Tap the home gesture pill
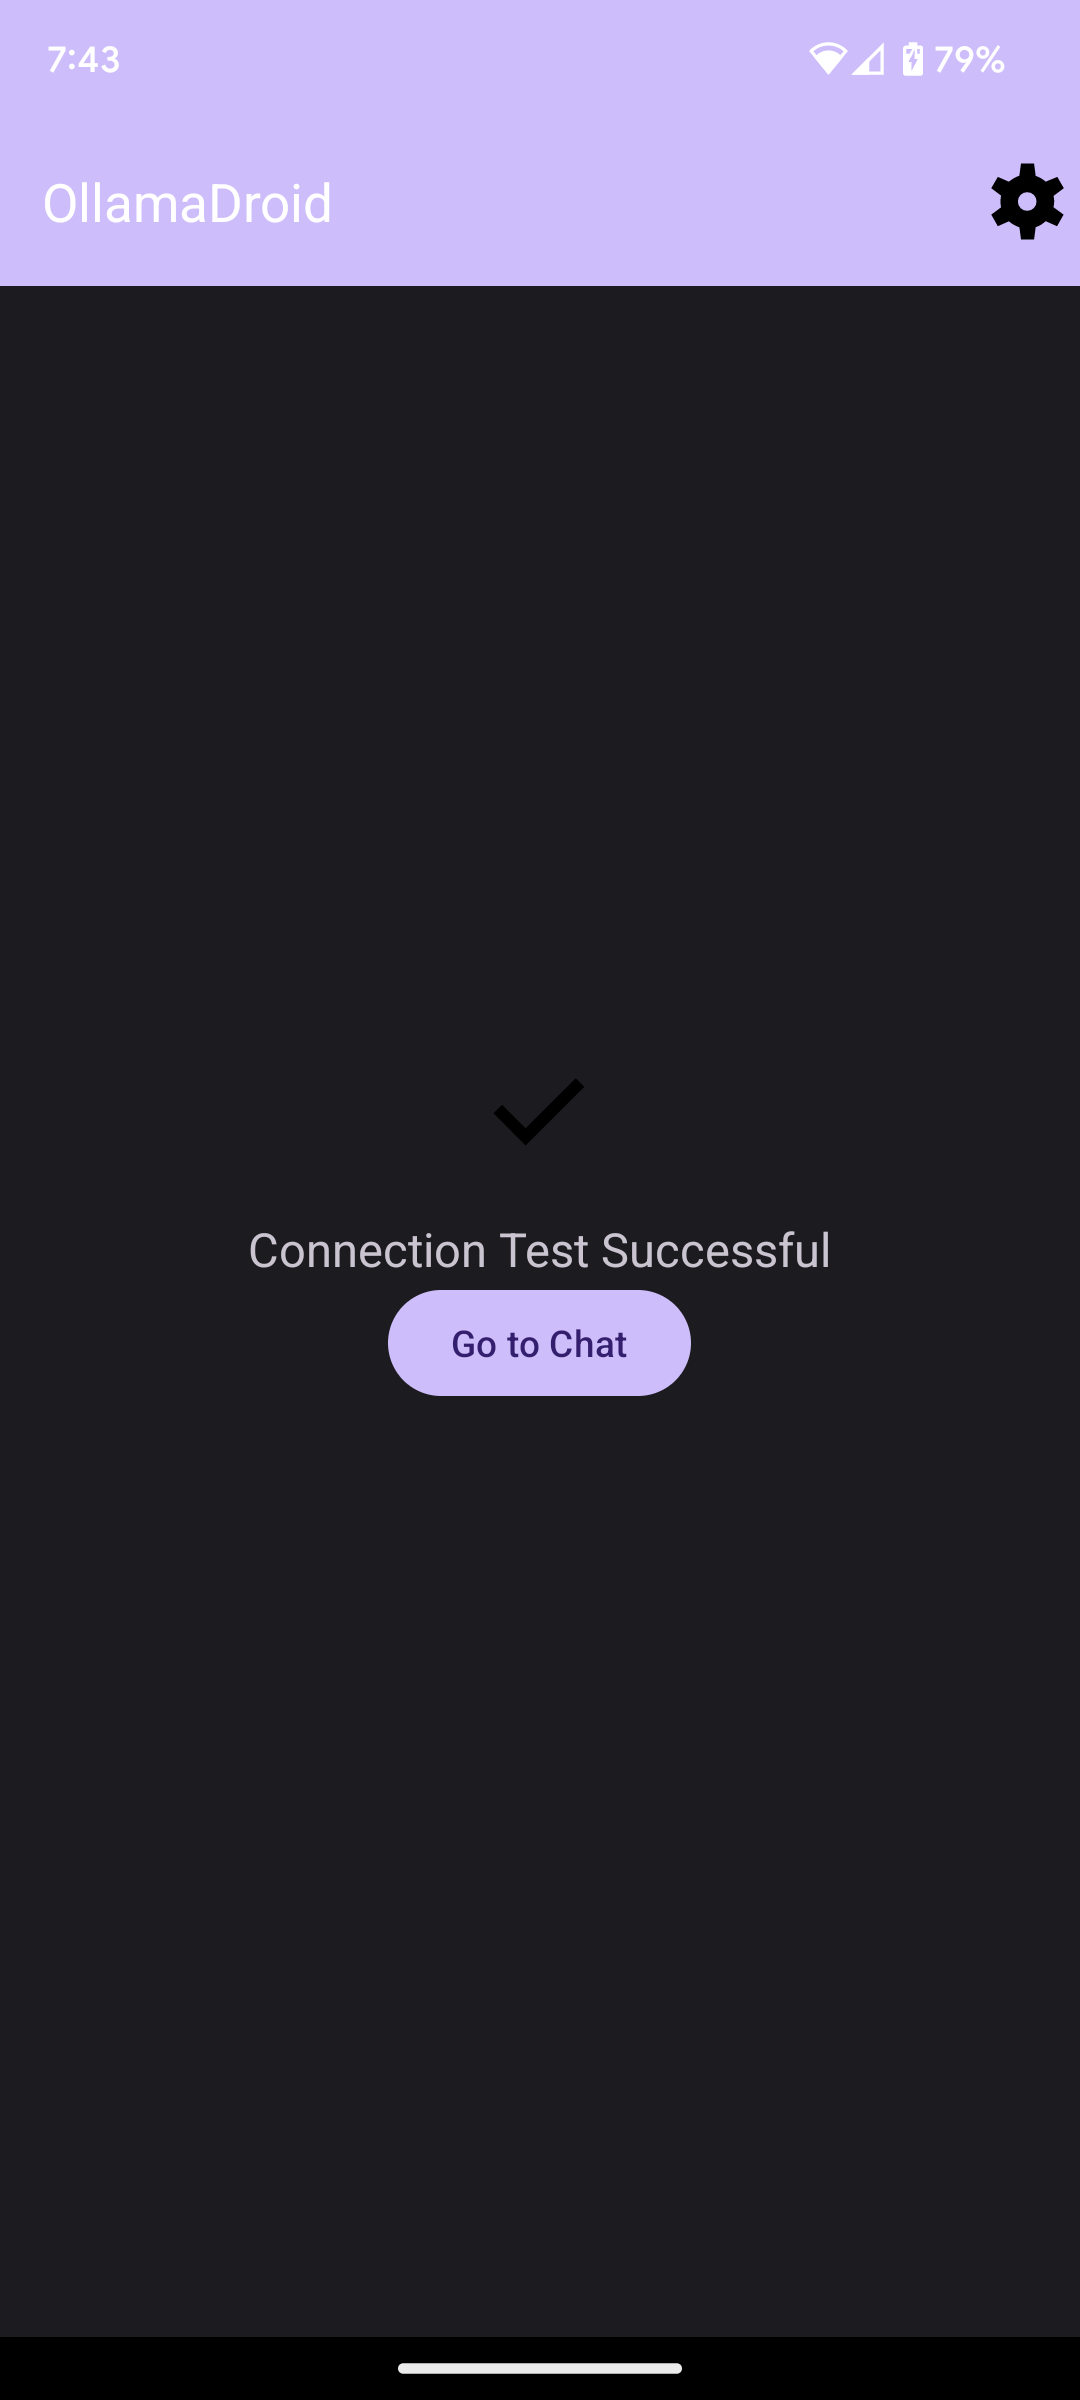This screenshot has height=2400, width=1080. tap(540, 2368)
